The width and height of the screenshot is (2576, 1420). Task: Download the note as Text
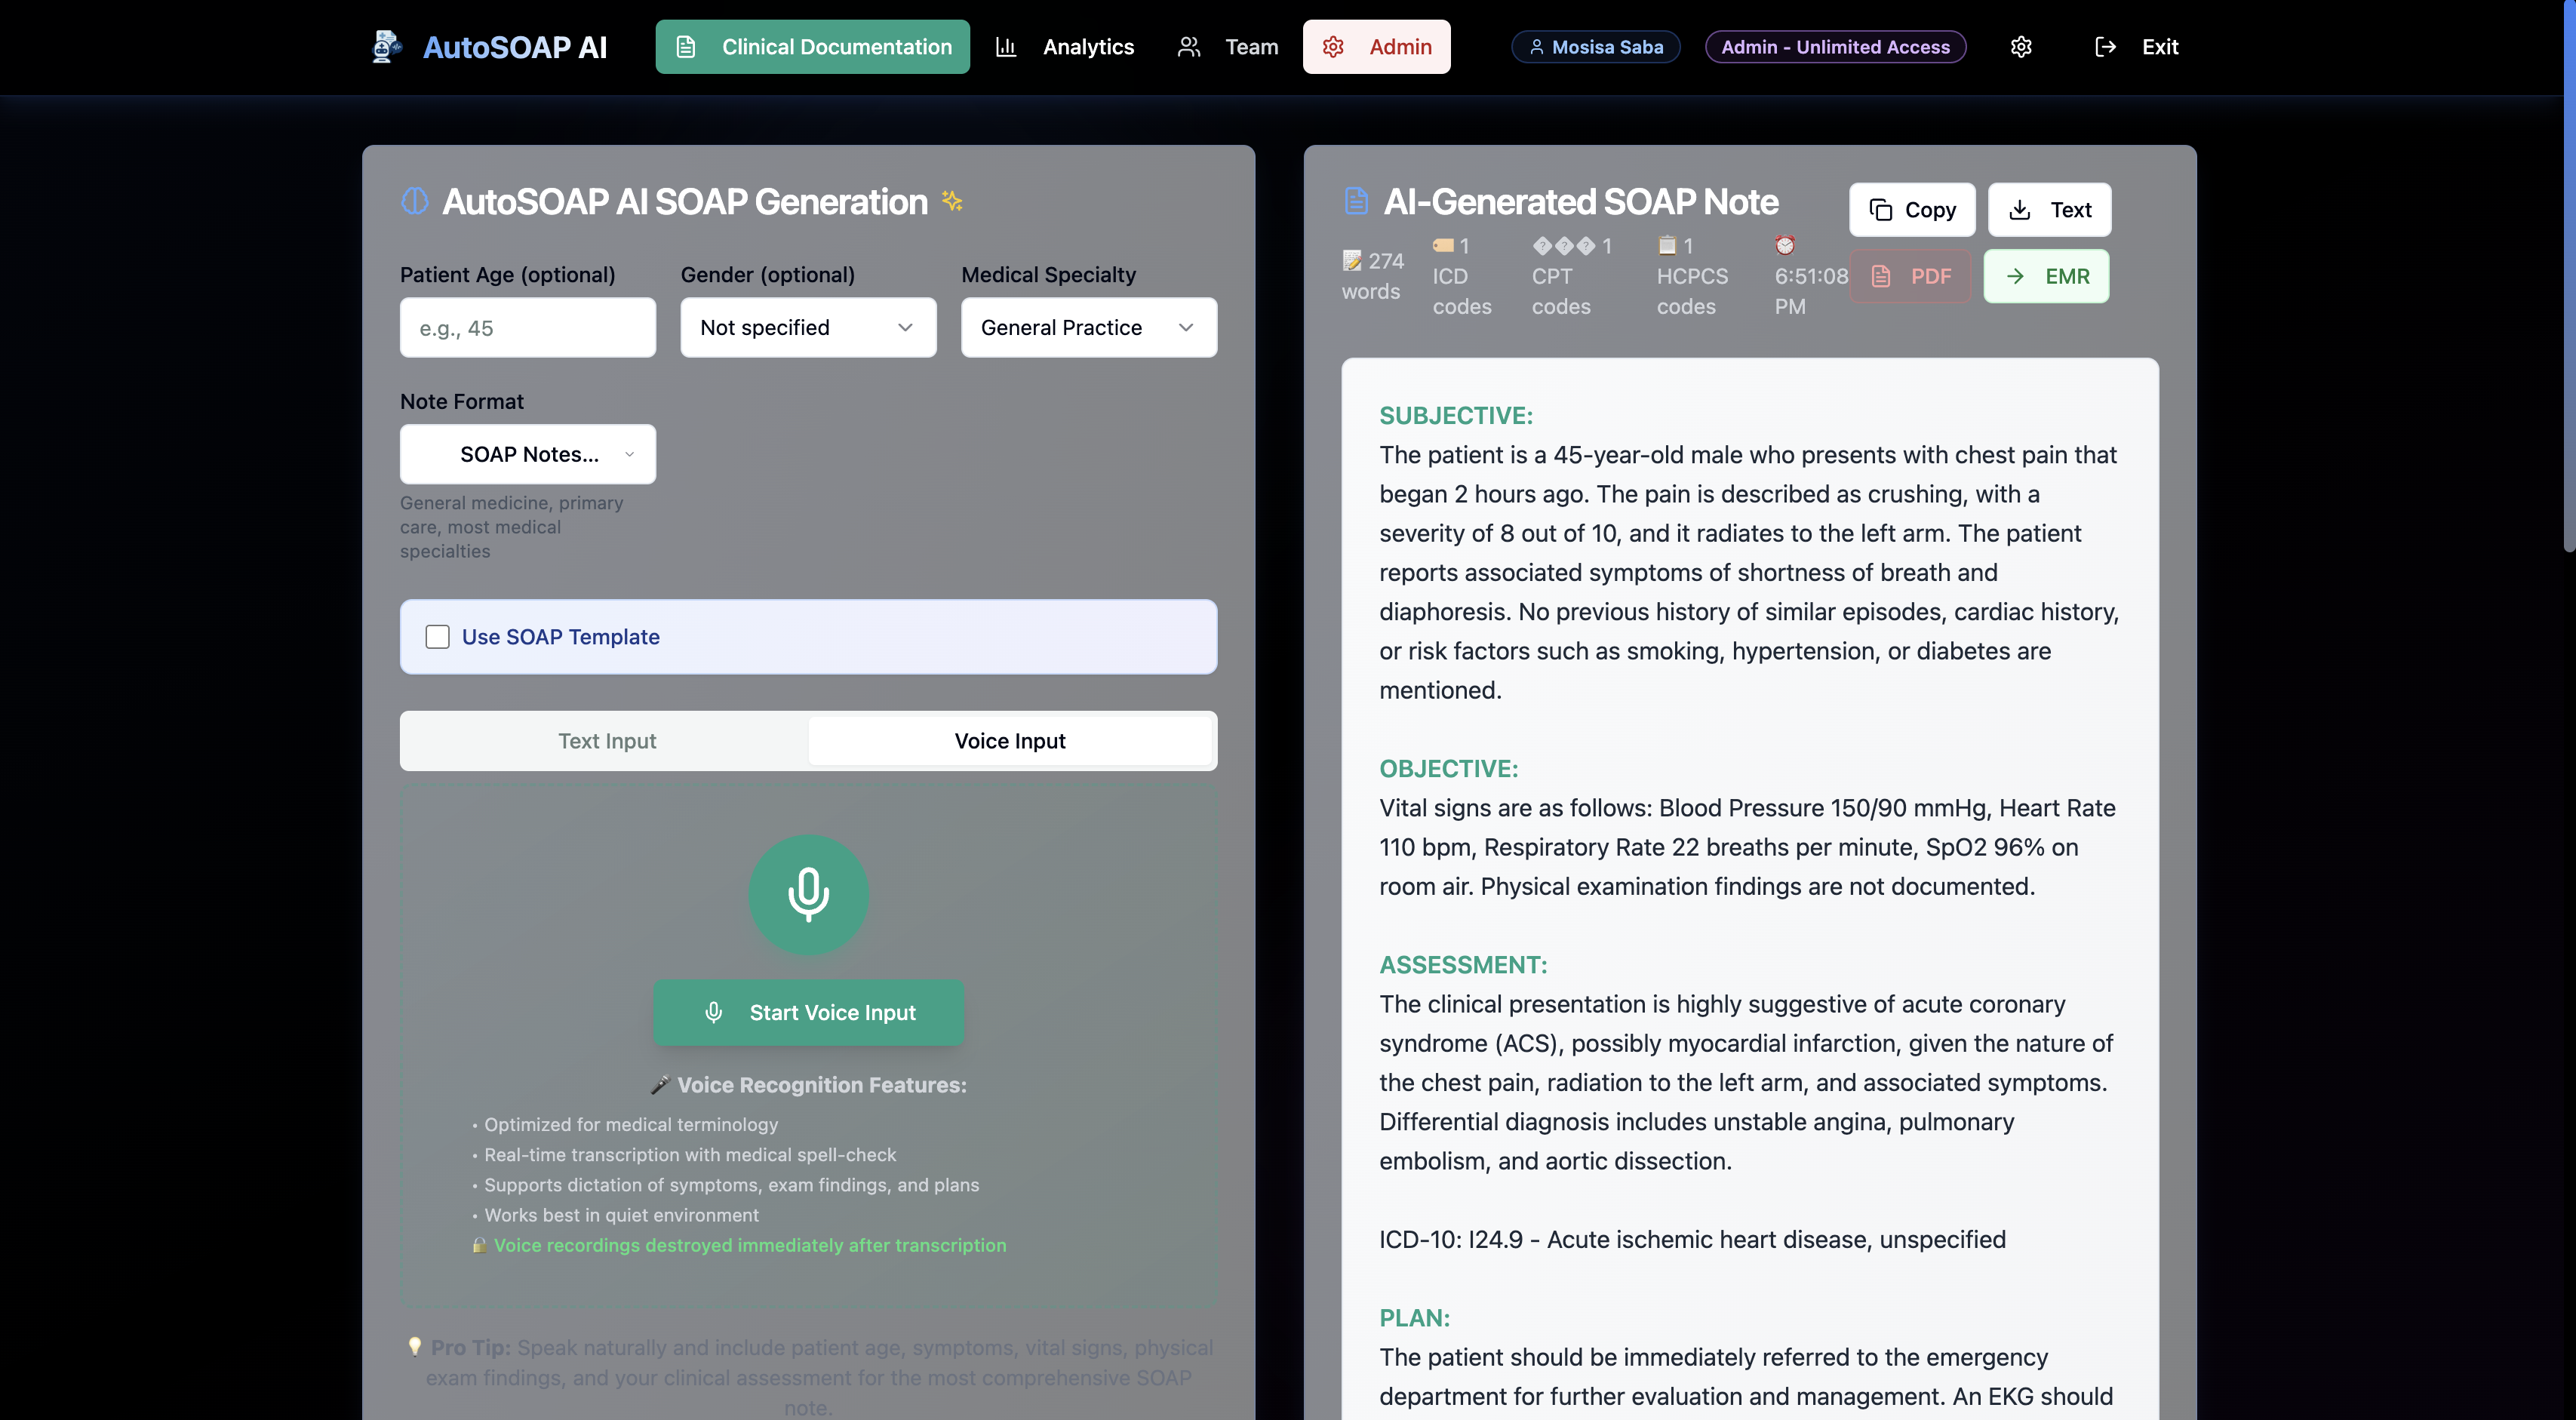(2050, 209)
